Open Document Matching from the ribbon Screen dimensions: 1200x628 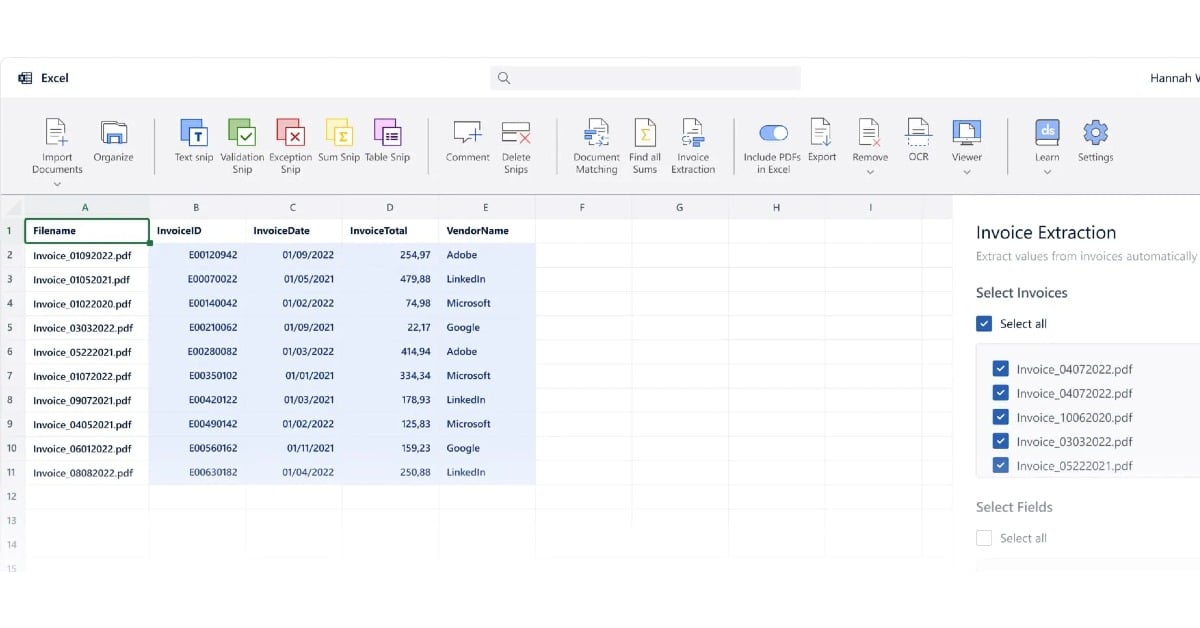(596, 133)
